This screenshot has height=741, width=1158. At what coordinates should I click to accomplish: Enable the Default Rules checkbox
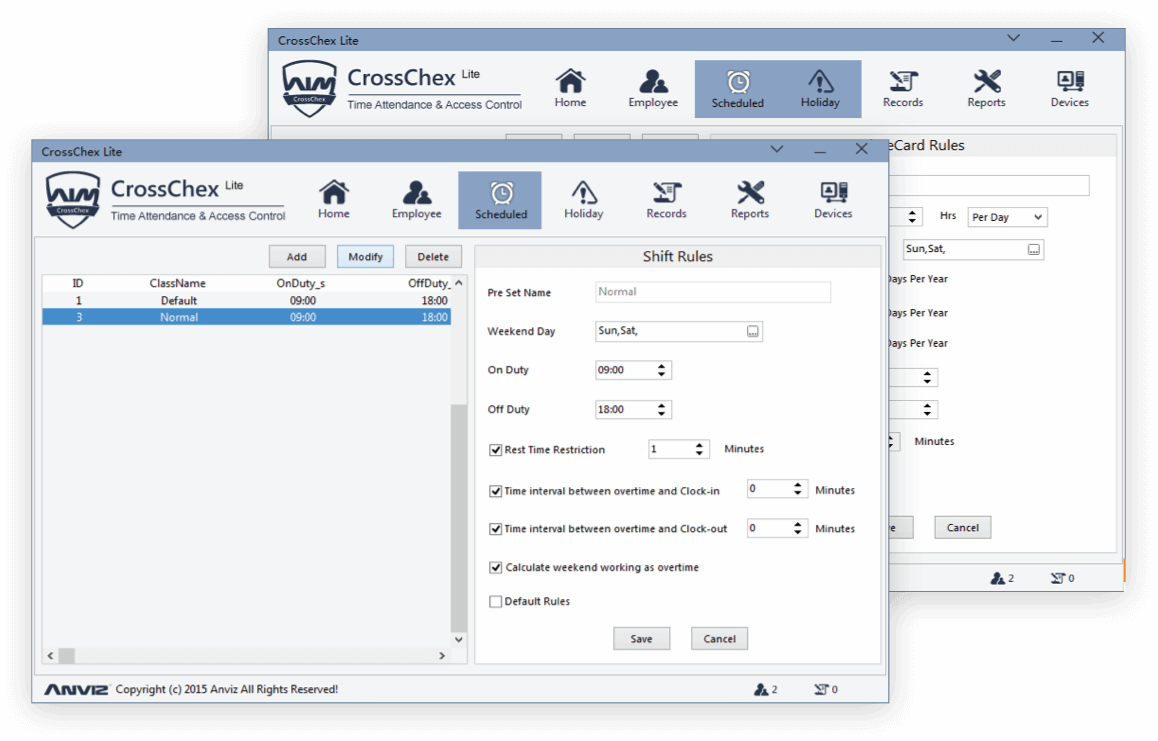click(x=495, y=602)
